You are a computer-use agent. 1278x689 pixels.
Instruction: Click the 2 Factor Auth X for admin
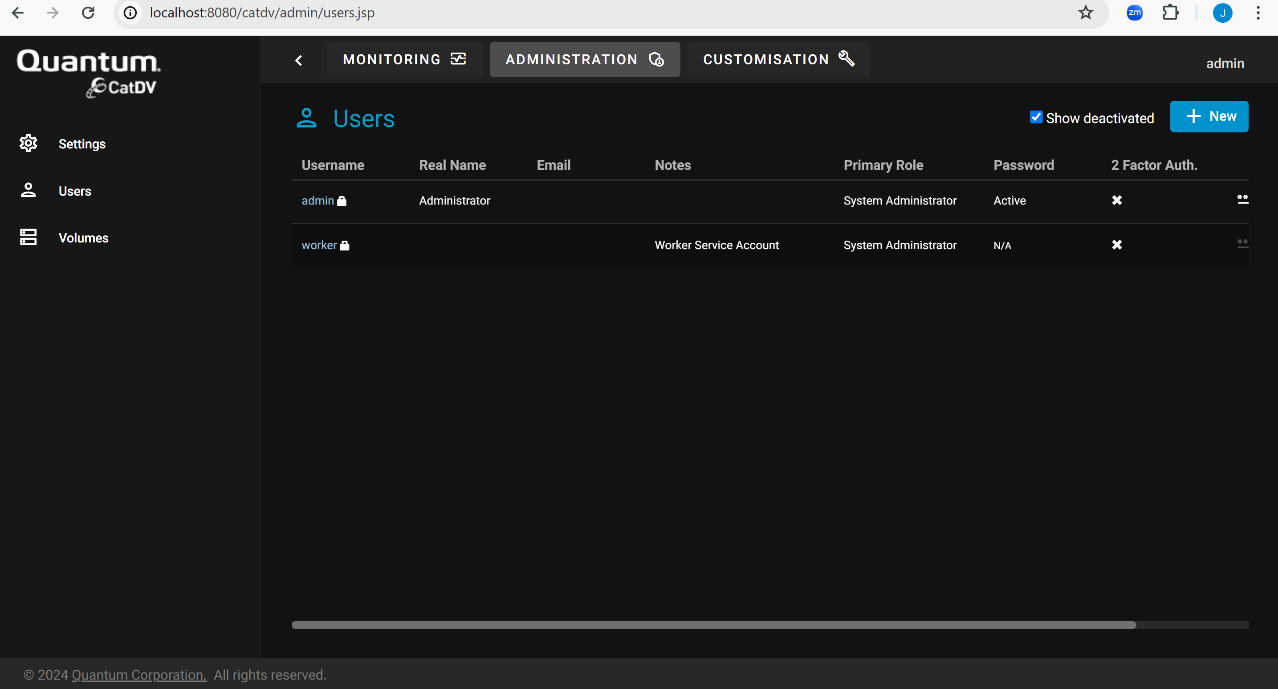point(1117,201)
